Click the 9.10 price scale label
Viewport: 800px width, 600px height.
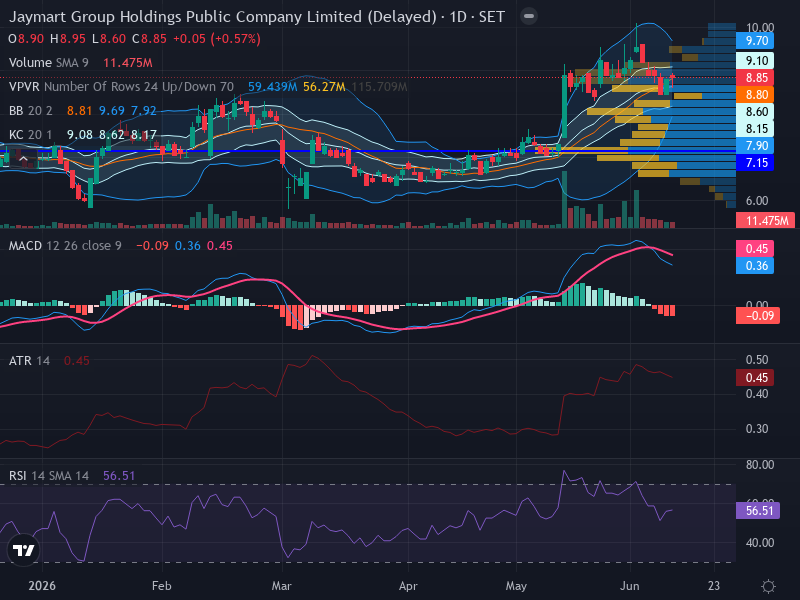tap(755, 61)
